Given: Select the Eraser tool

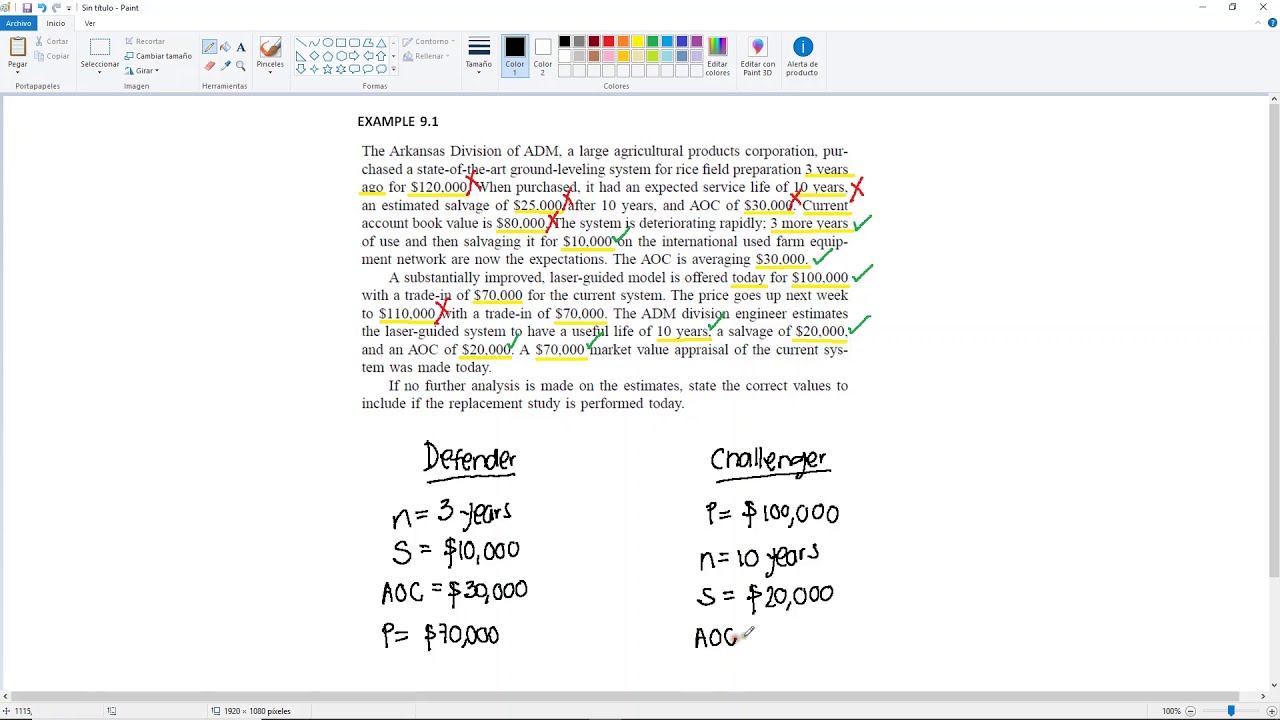Looking at the screenshot, I should coord(209,65).
